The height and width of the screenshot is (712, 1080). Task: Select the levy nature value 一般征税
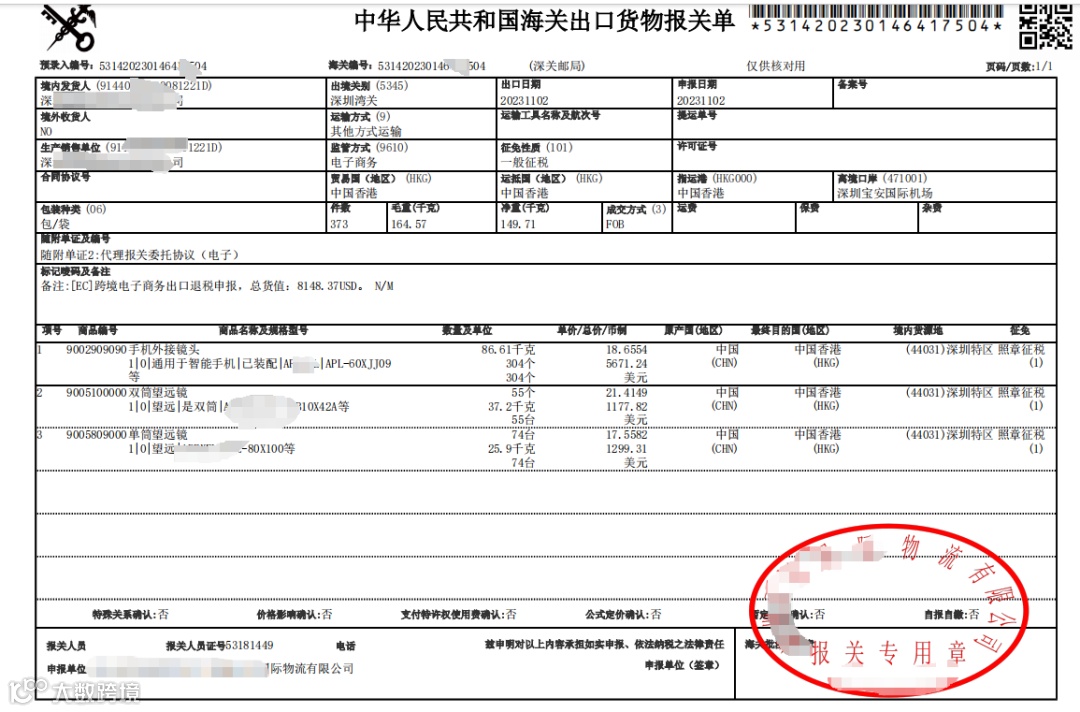(524, 163)
